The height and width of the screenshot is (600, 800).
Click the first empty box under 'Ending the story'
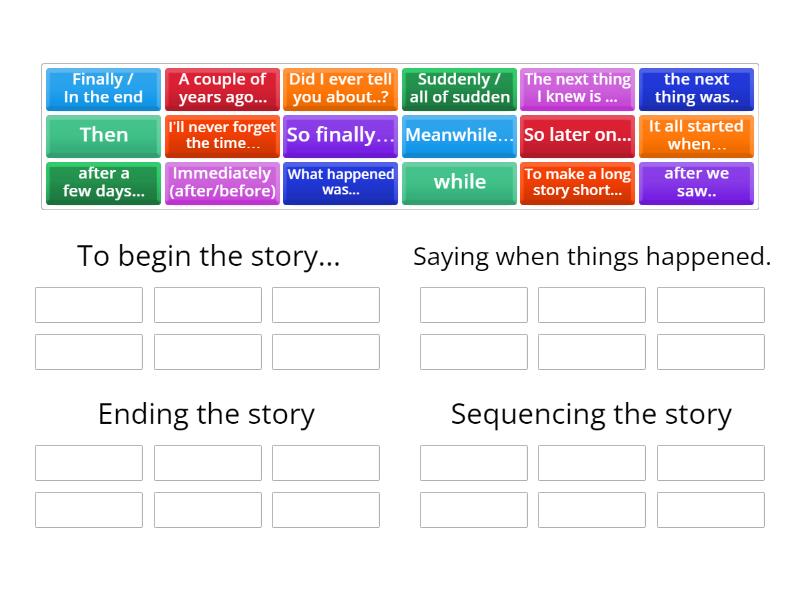pyautogui.click(x=88, y=462)
